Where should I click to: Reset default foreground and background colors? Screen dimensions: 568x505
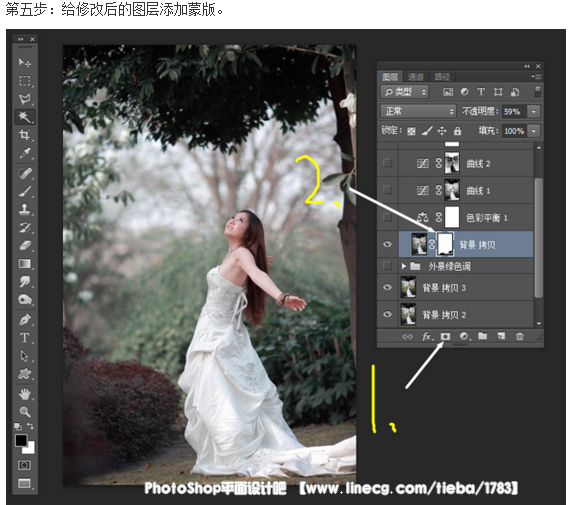pyautogui.click(x=18, y=426)
